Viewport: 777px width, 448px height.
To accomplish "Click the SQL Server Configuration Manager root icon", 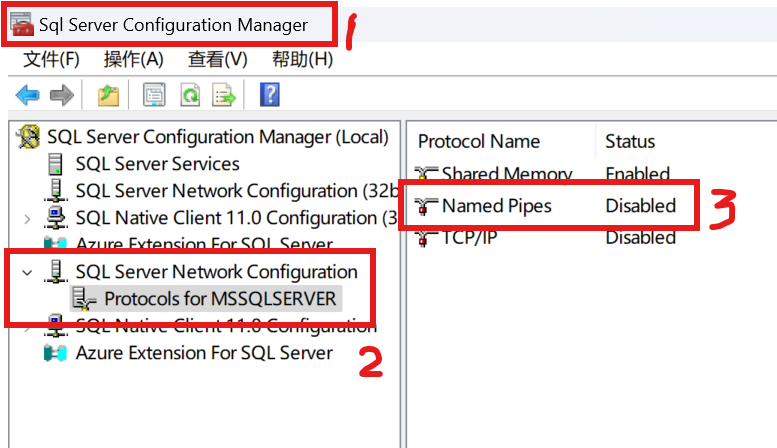I will tap(28, 137).
